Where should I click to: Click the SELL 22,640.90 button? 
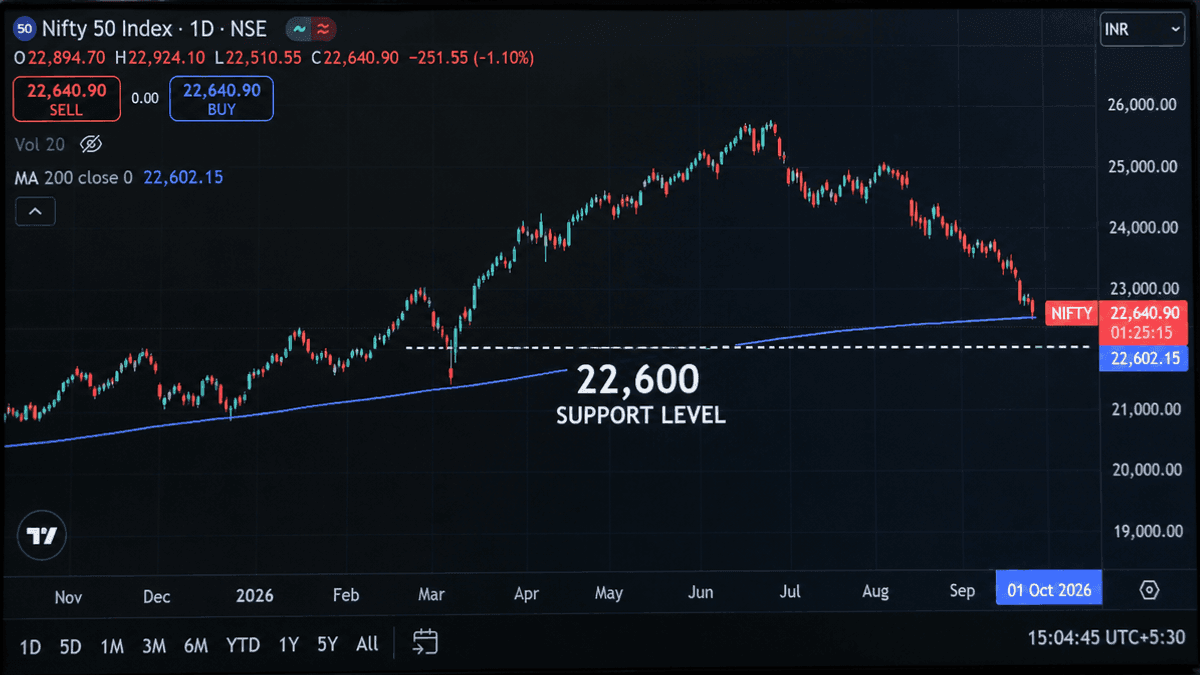pyautogui.click(x=67, y=99)
